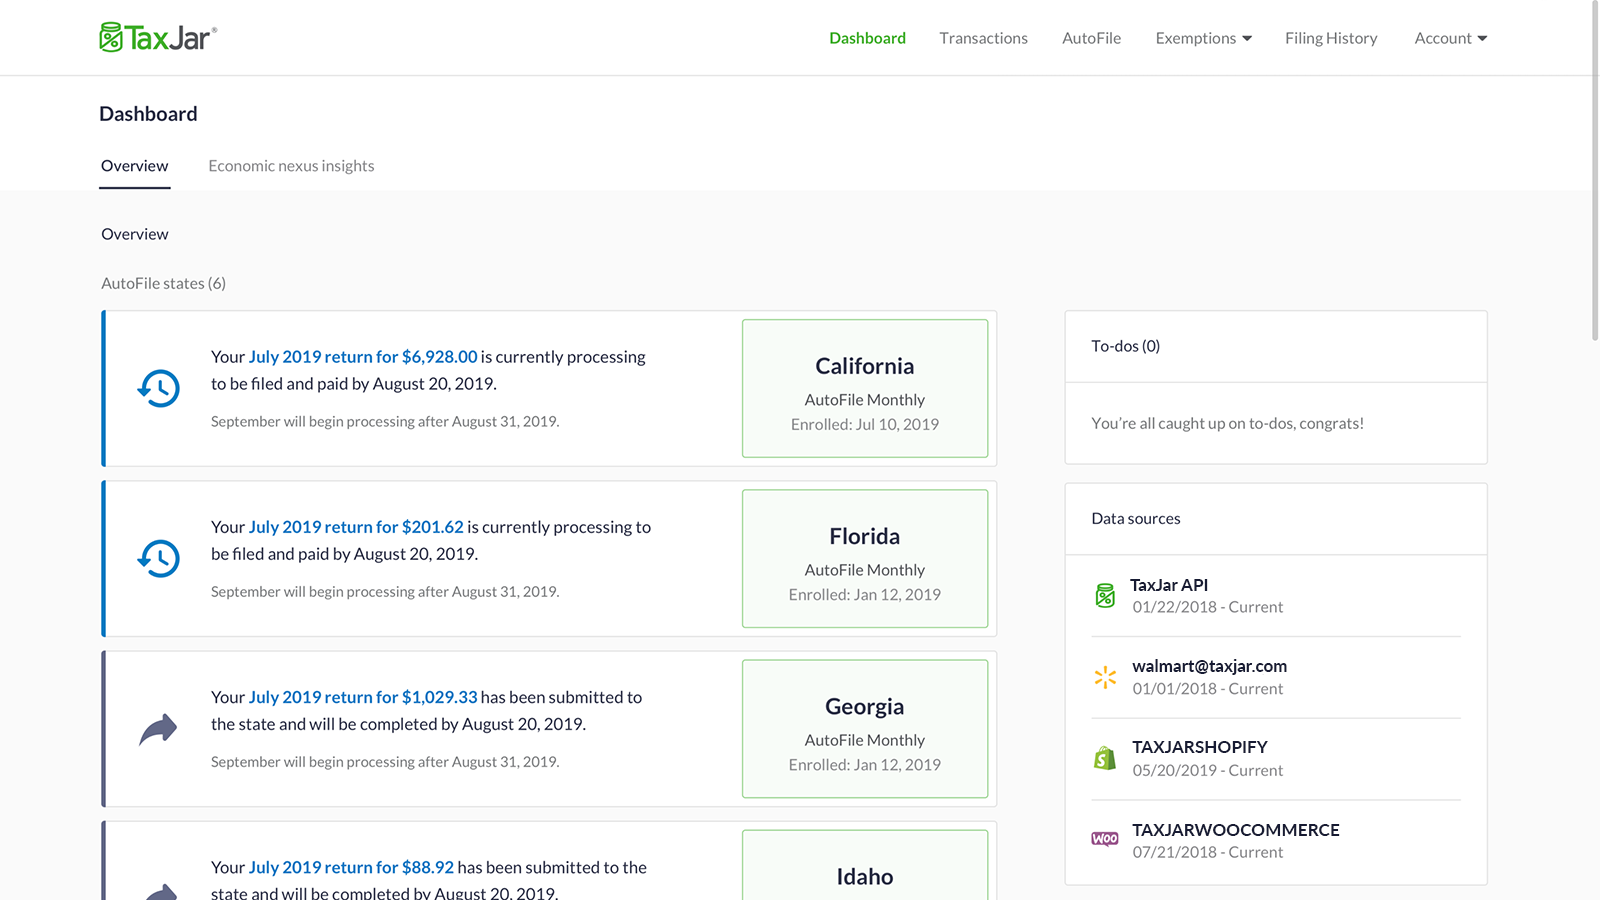Open July 2019 return for $201.62
Viewport: 1600px width, 900px height.
(356, 527)
